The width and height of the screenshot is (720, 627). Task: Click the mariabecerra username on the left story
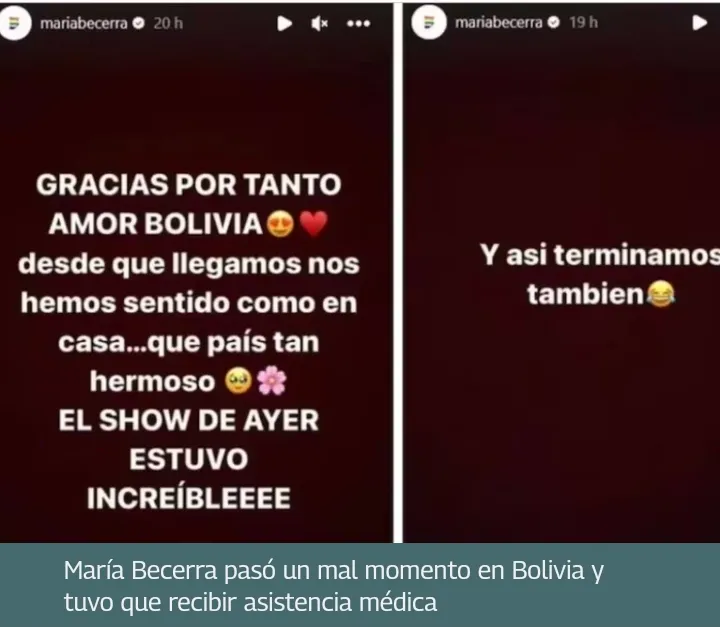coord(84,23)
